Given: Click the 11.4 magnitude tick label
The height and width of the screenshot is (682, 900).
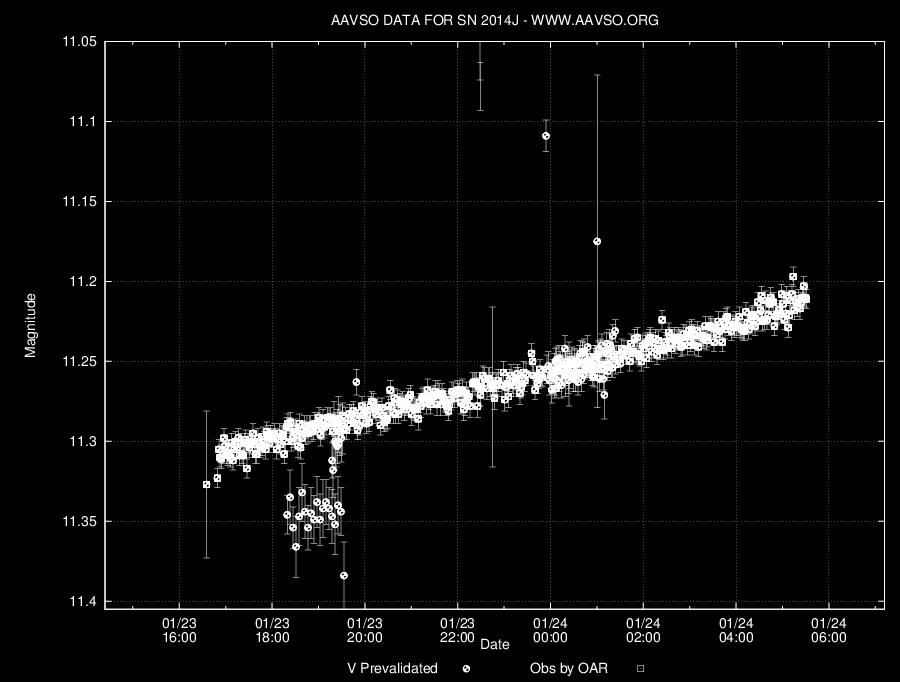Looking at the screenshot, I should (x=83, y=602).
